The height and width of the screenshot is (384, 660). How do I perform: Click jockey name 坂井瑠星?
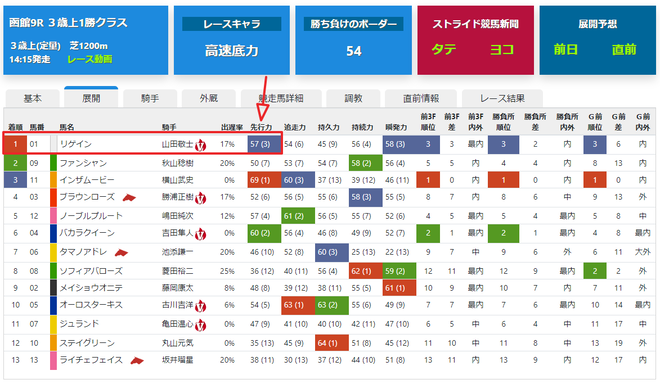coord(178,360)
